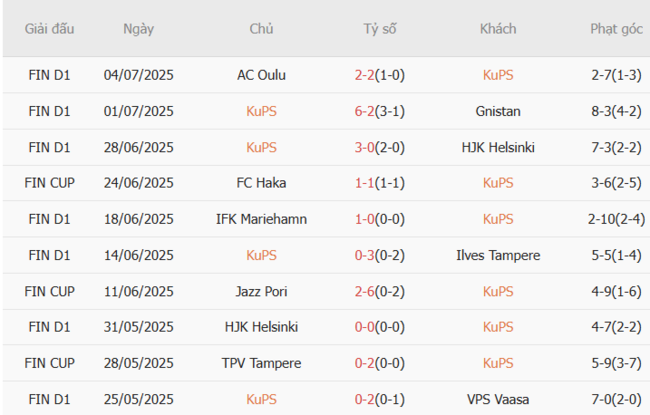Image resolution: width=650 pixels, height=415 pixels.
Task: Click HJK Helsinki home team on 31/05/2025
Action: [262, 327]
